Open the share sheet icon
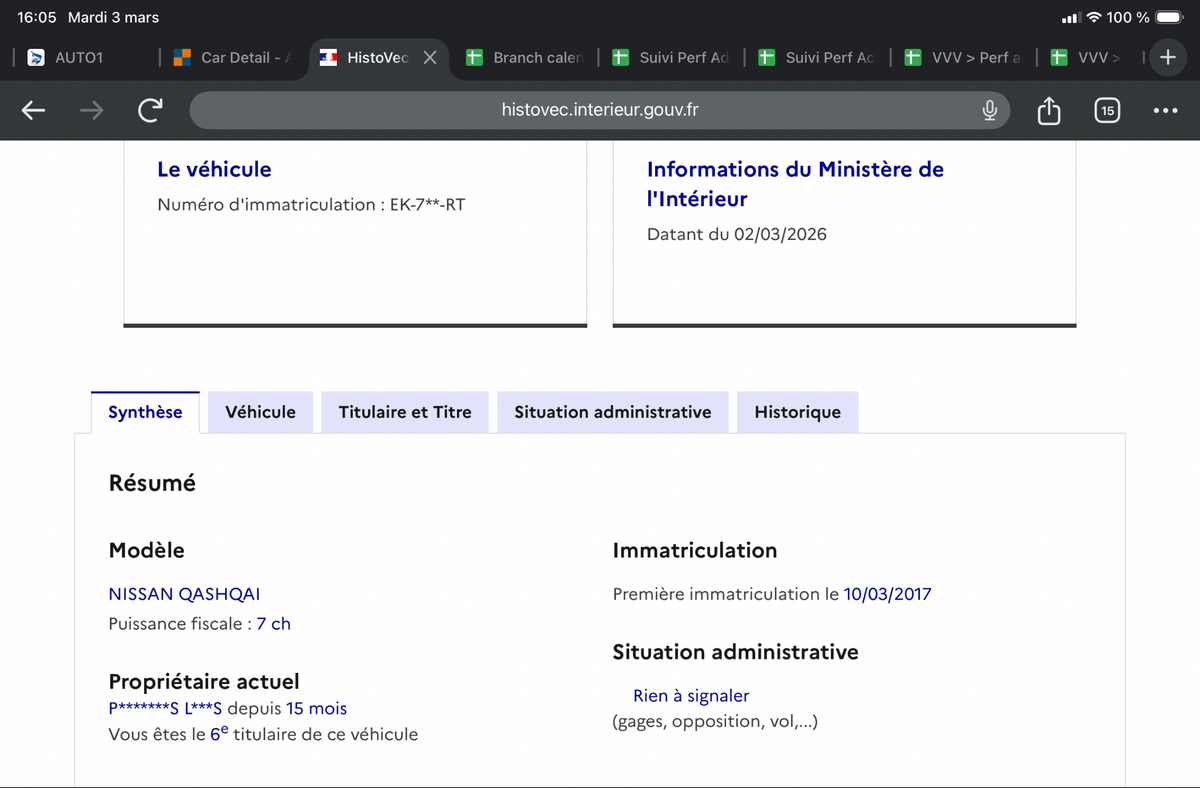Image resolution: width=1200 pixels, height=788 pixels. pyautogui.click(x=1048, y=111)
